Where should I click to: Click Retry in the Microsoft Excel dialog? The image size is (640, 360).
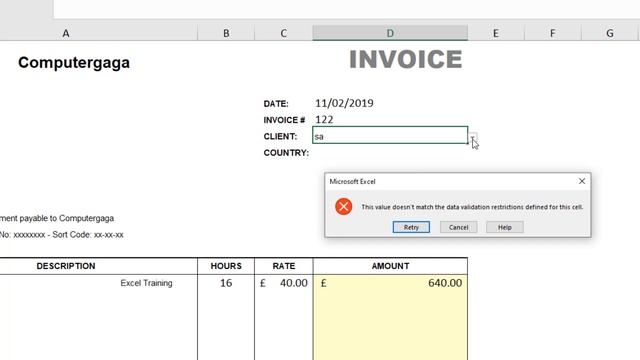click(x=411, y=227)
